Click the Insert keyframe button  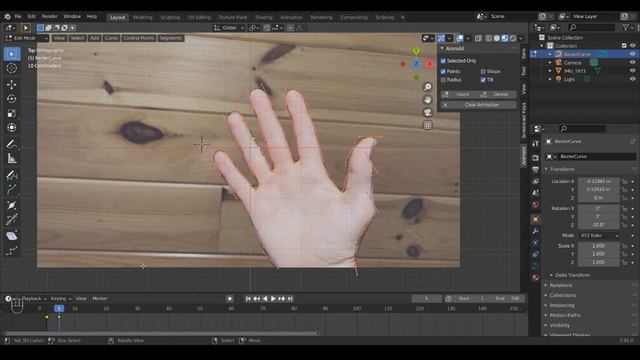click(x=459, y=94)
